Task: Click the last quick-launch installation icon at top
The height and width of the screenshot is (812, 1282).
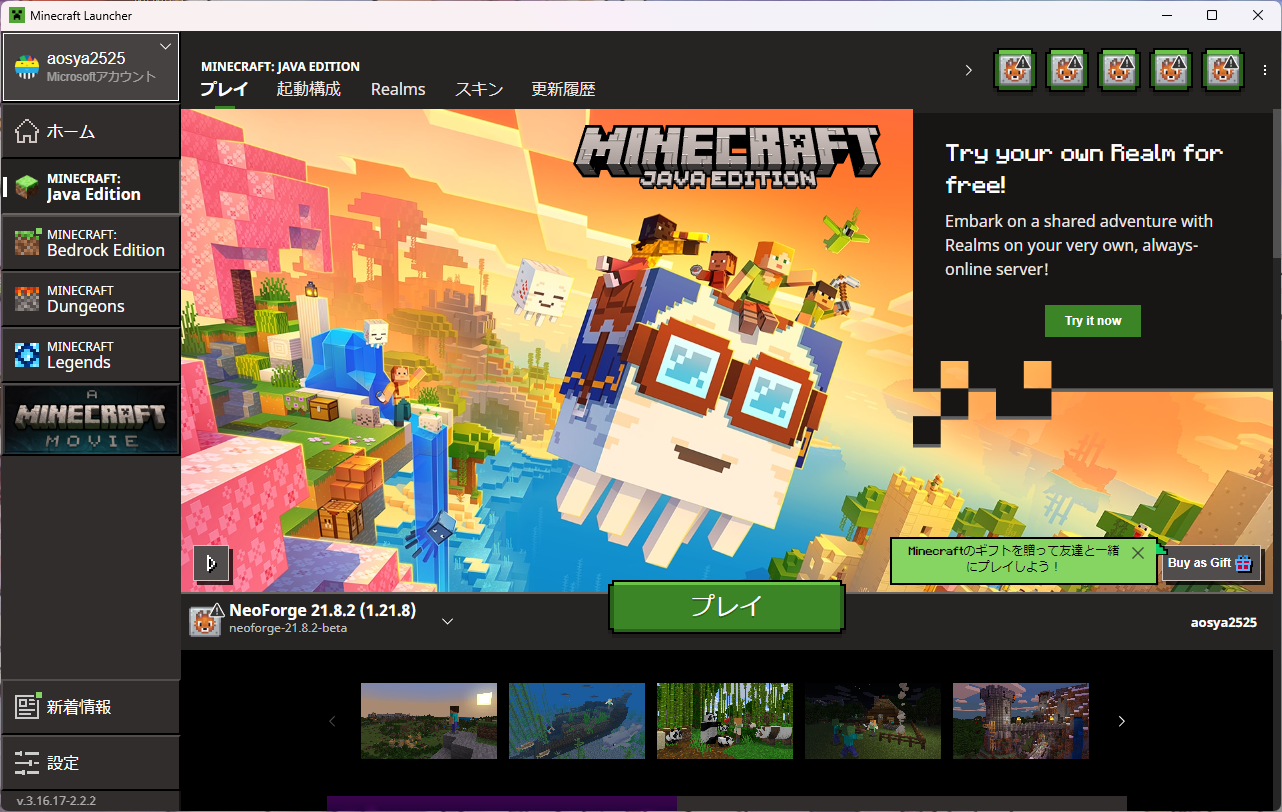Action: [1222, 70]
